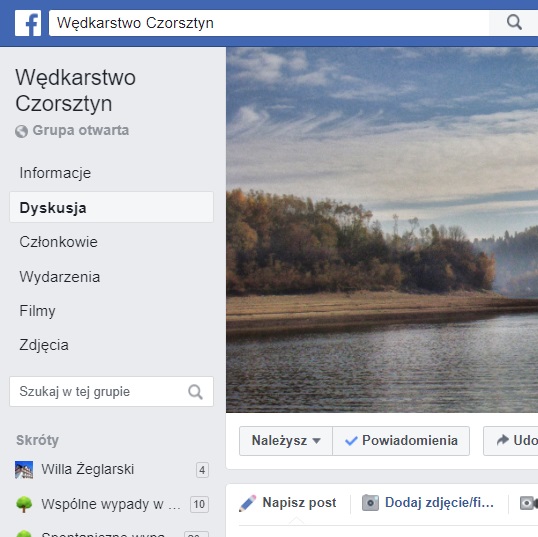Click the notification count 10 badge
Screen dimensions: 538x537
point(199,504)
